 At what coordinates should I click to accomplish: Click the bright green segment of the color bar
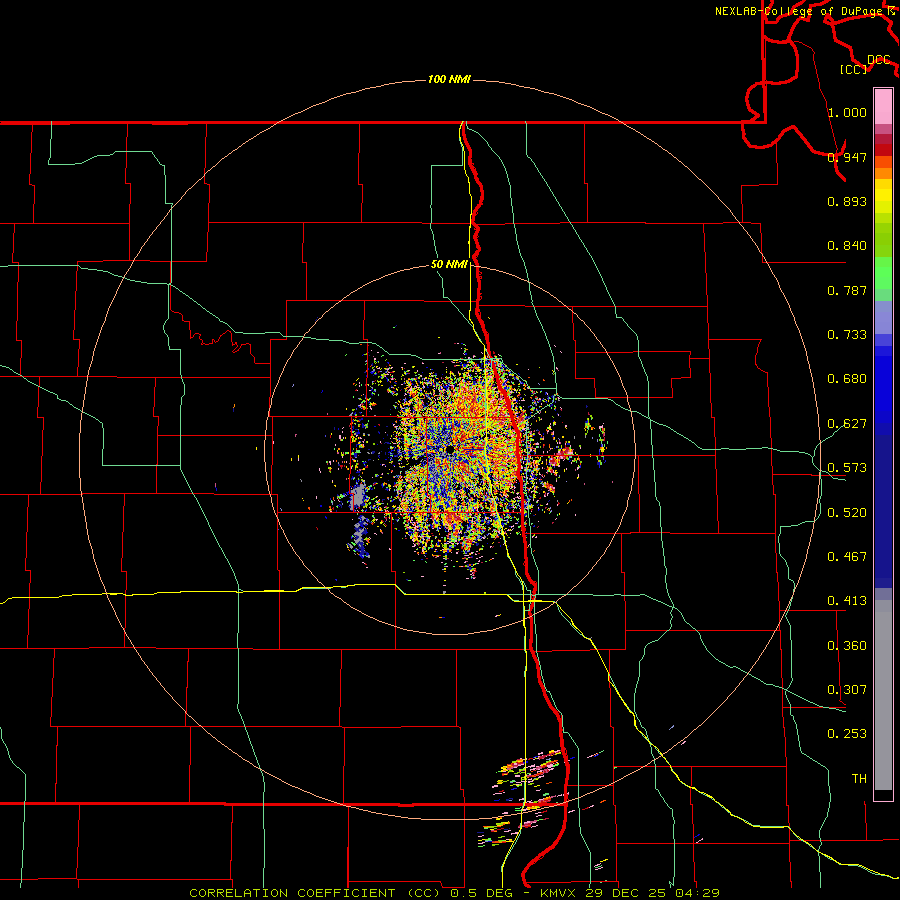[x=883, y=273]
